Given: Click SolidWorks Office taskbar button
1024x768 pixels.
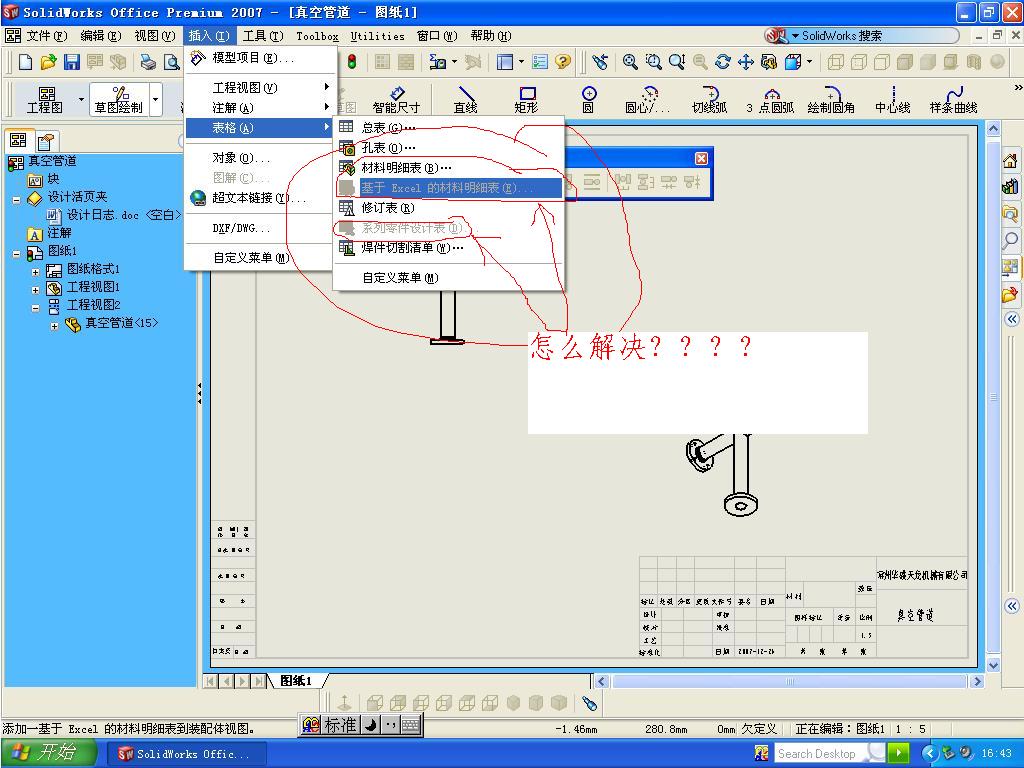Looking at the screenshot, I should (x=187, y=754).
